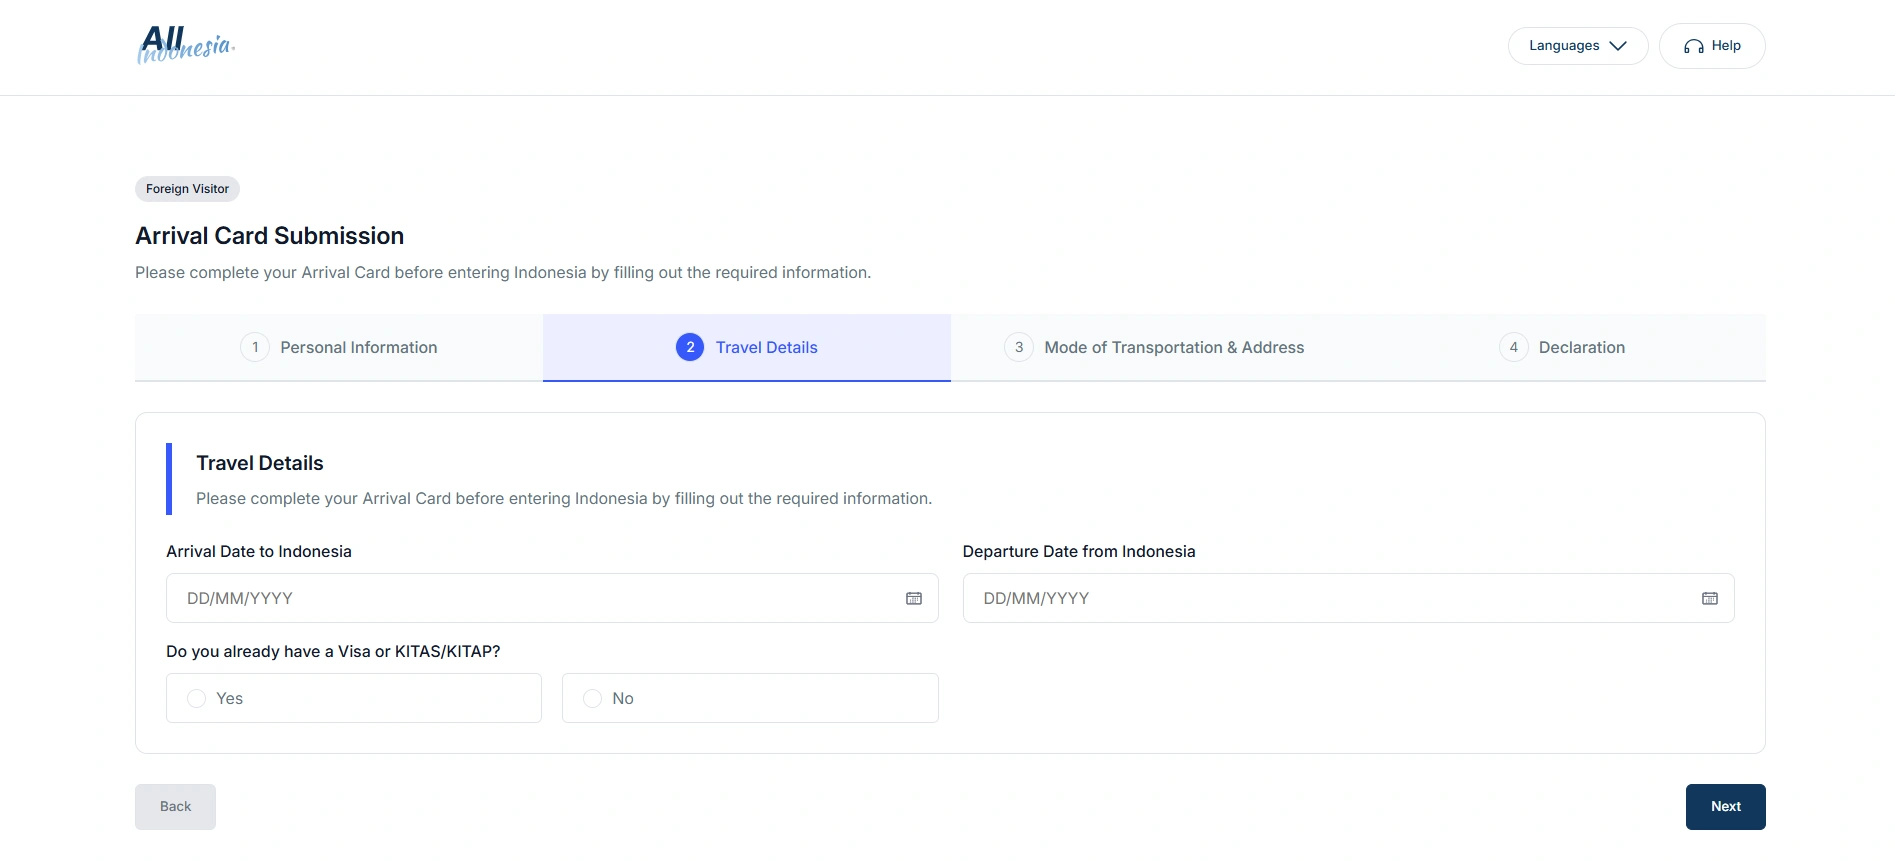Switch to the Travel Details tab

pyautogui.click(x=766, y=347)
